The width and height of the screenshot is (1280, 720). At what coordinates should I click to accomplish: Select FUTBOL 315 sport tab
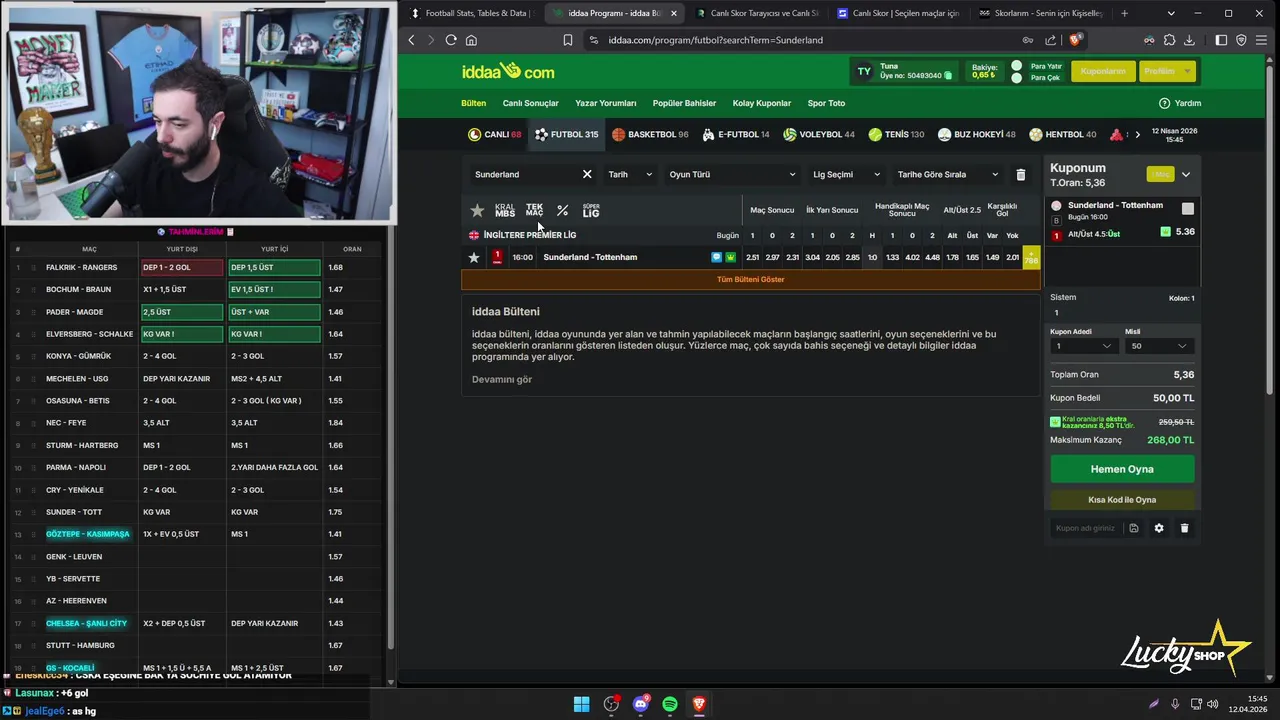(x=566, y=134)
